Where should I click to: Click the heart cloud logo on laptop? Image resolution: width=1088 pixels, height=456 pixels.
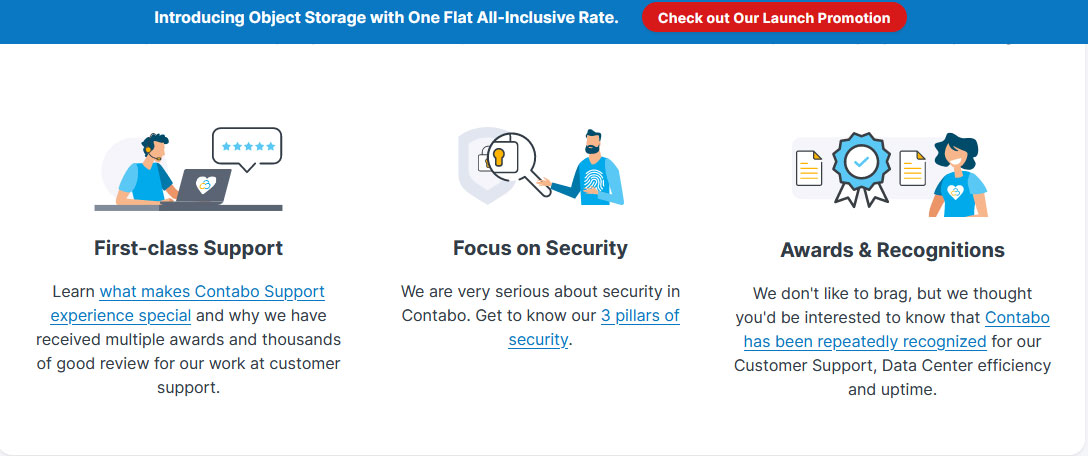tap(205, 185)
